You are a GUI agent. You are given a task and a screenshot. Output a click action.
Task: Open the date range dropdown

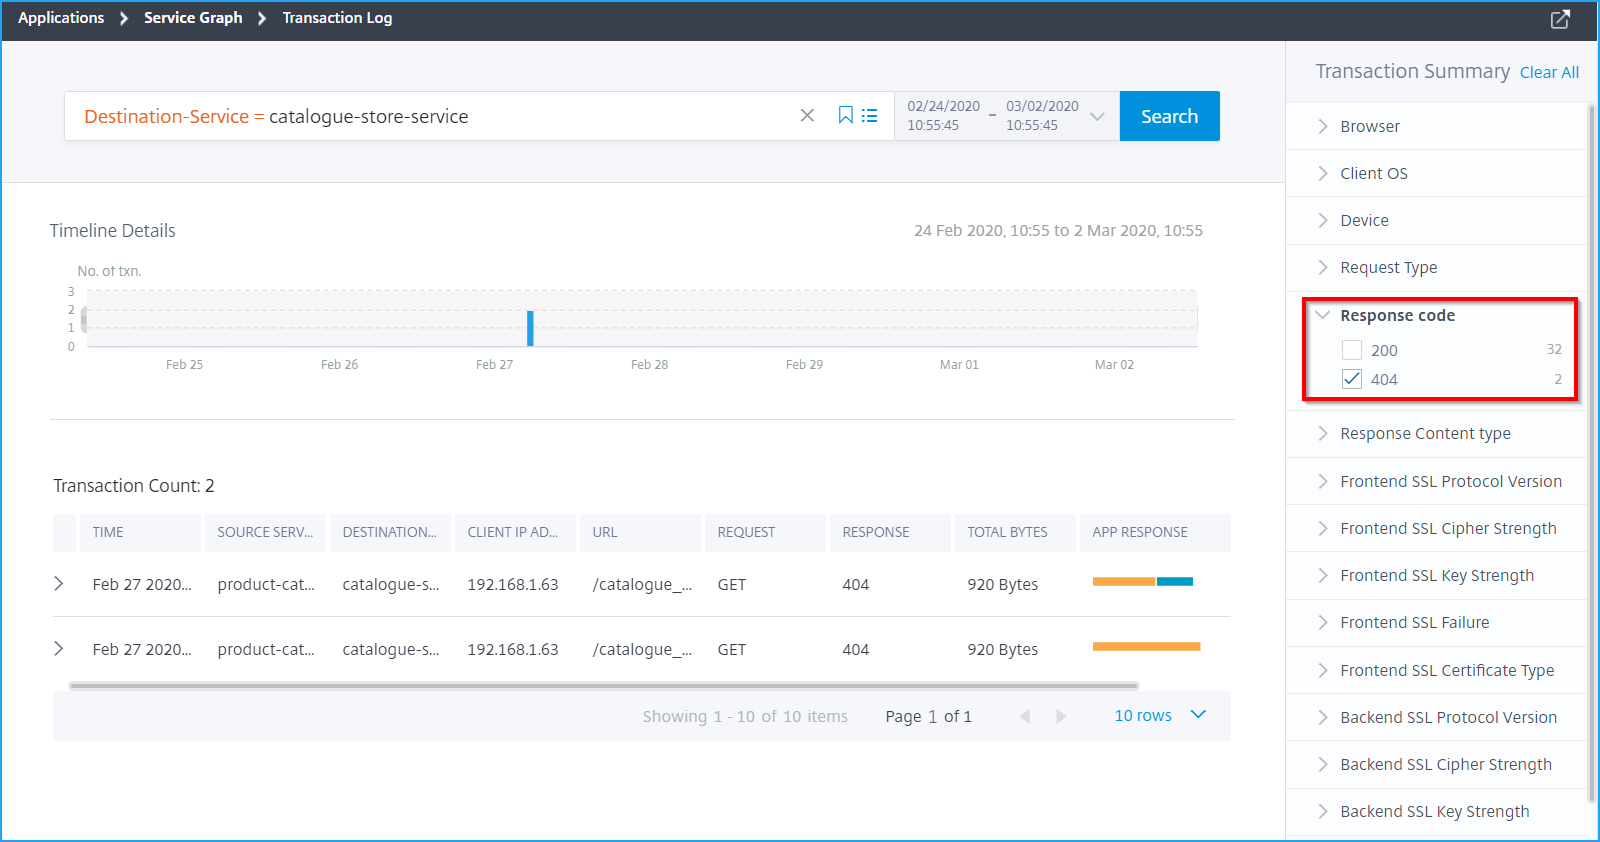pyautogui.click(x=1097, y=116)
